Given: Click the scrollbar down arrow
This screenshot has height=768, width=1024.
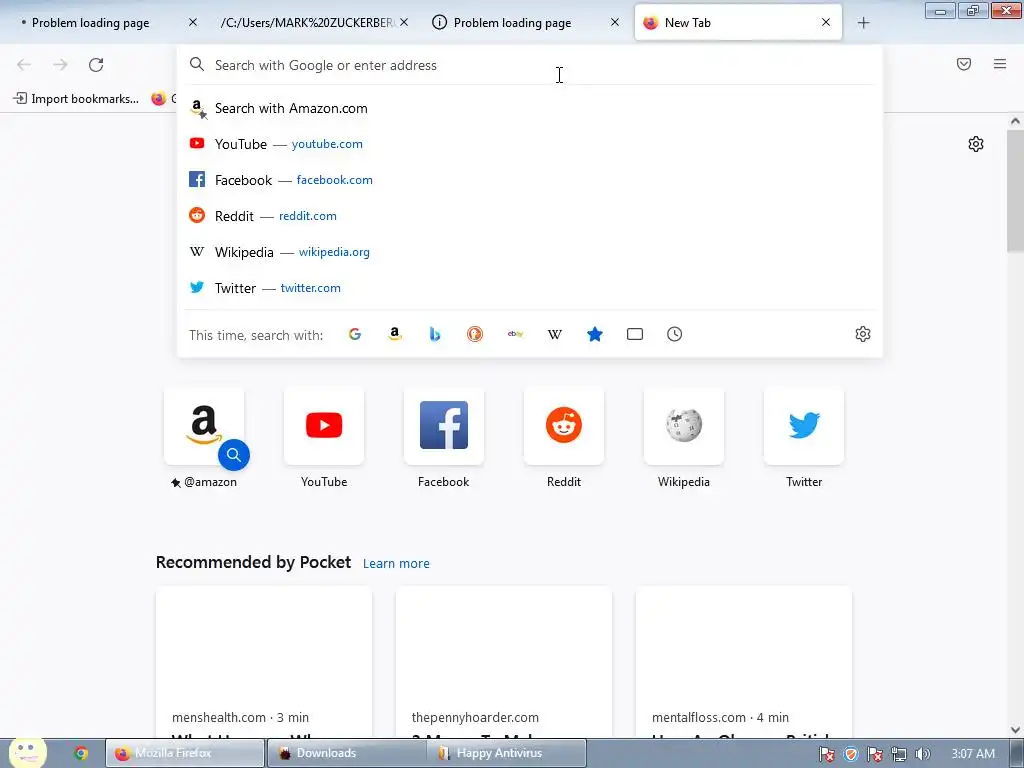Looking at the screenshot, I should click(1015, 730).
